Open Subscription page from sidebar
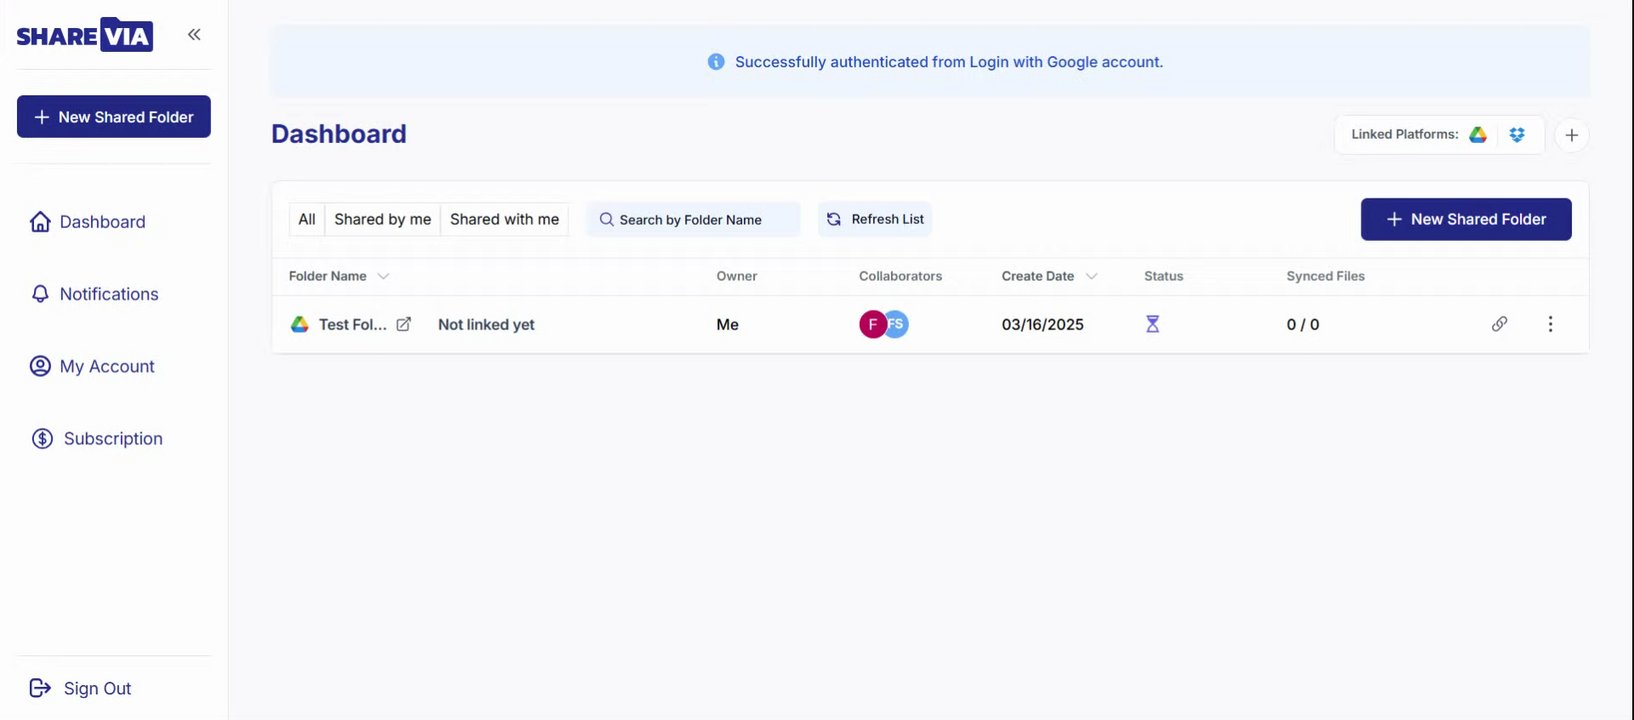The height and width of the screenshot is (720, 1634). point(112,439)
